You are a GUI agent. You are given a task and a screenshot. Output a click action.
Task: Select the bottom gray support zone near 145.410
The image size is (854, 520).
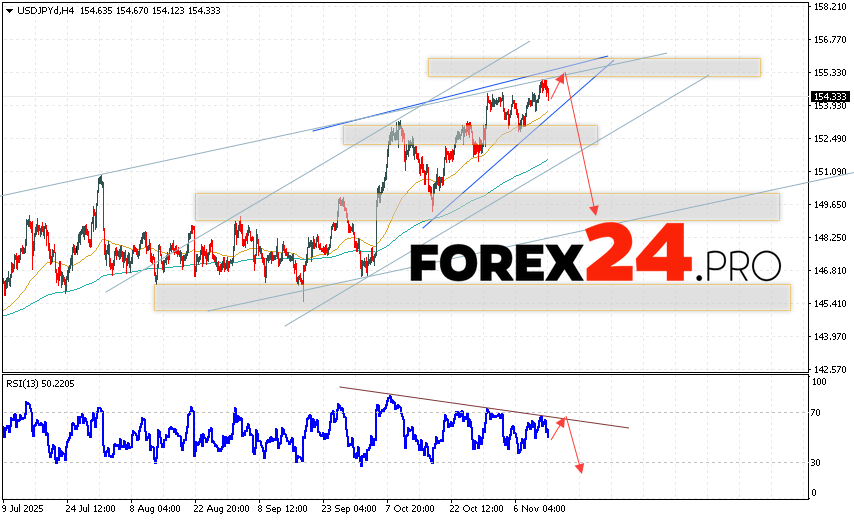pos(472,297)
